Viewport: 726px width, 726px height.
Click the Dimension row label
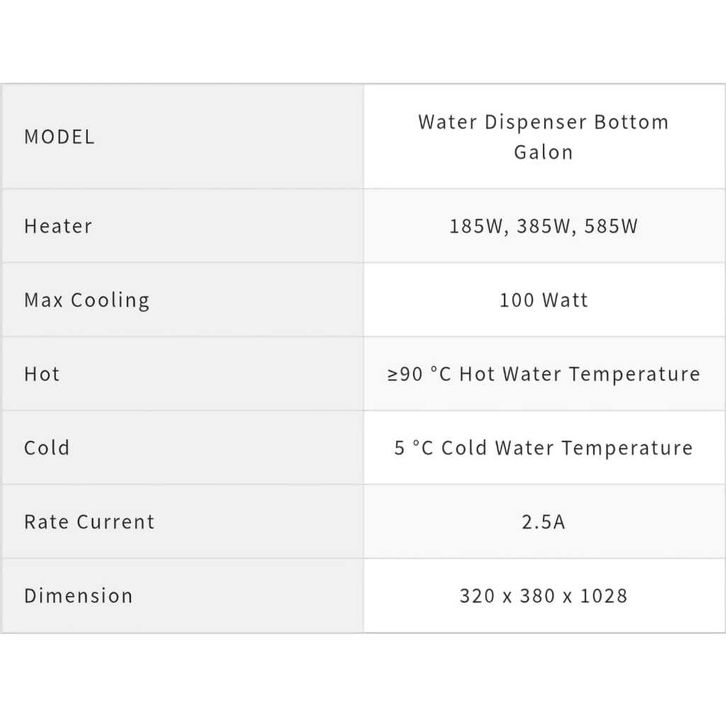coord(78,595)
